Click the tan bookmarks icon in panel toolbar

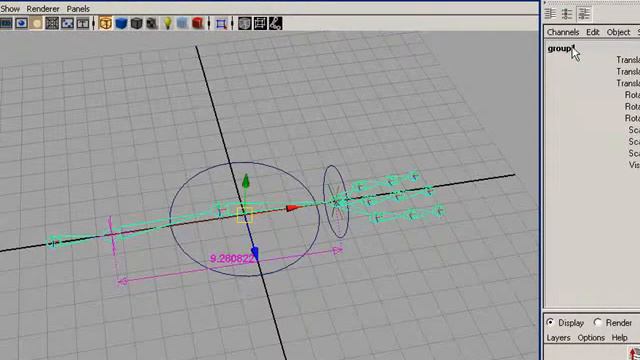coord(36,23)
